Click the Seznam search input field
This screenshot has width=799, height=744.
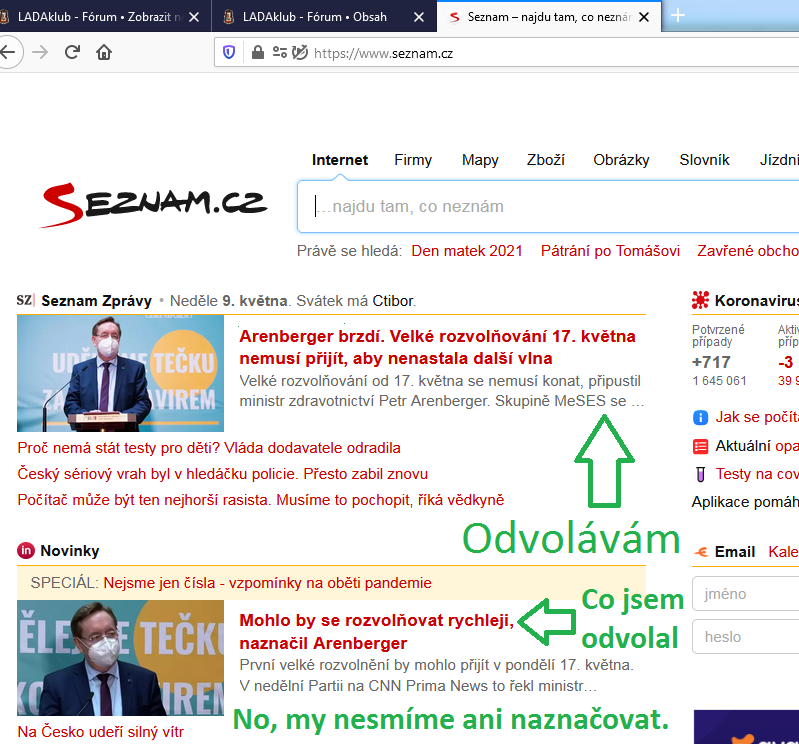[550, 207]
